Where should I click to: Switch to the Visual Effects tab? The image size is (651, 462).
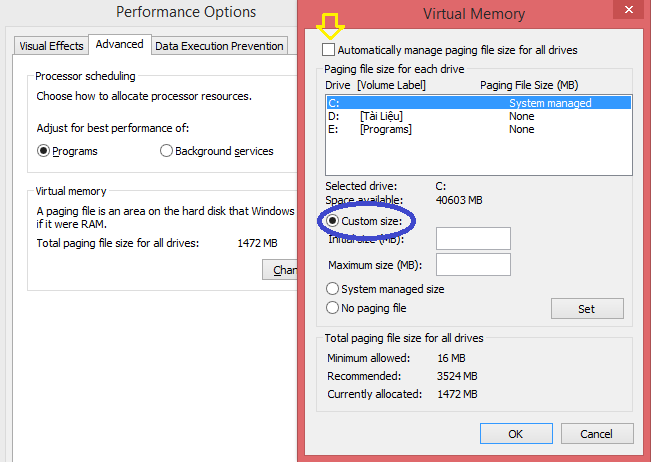pyautogui.click(x=51, y=45)
